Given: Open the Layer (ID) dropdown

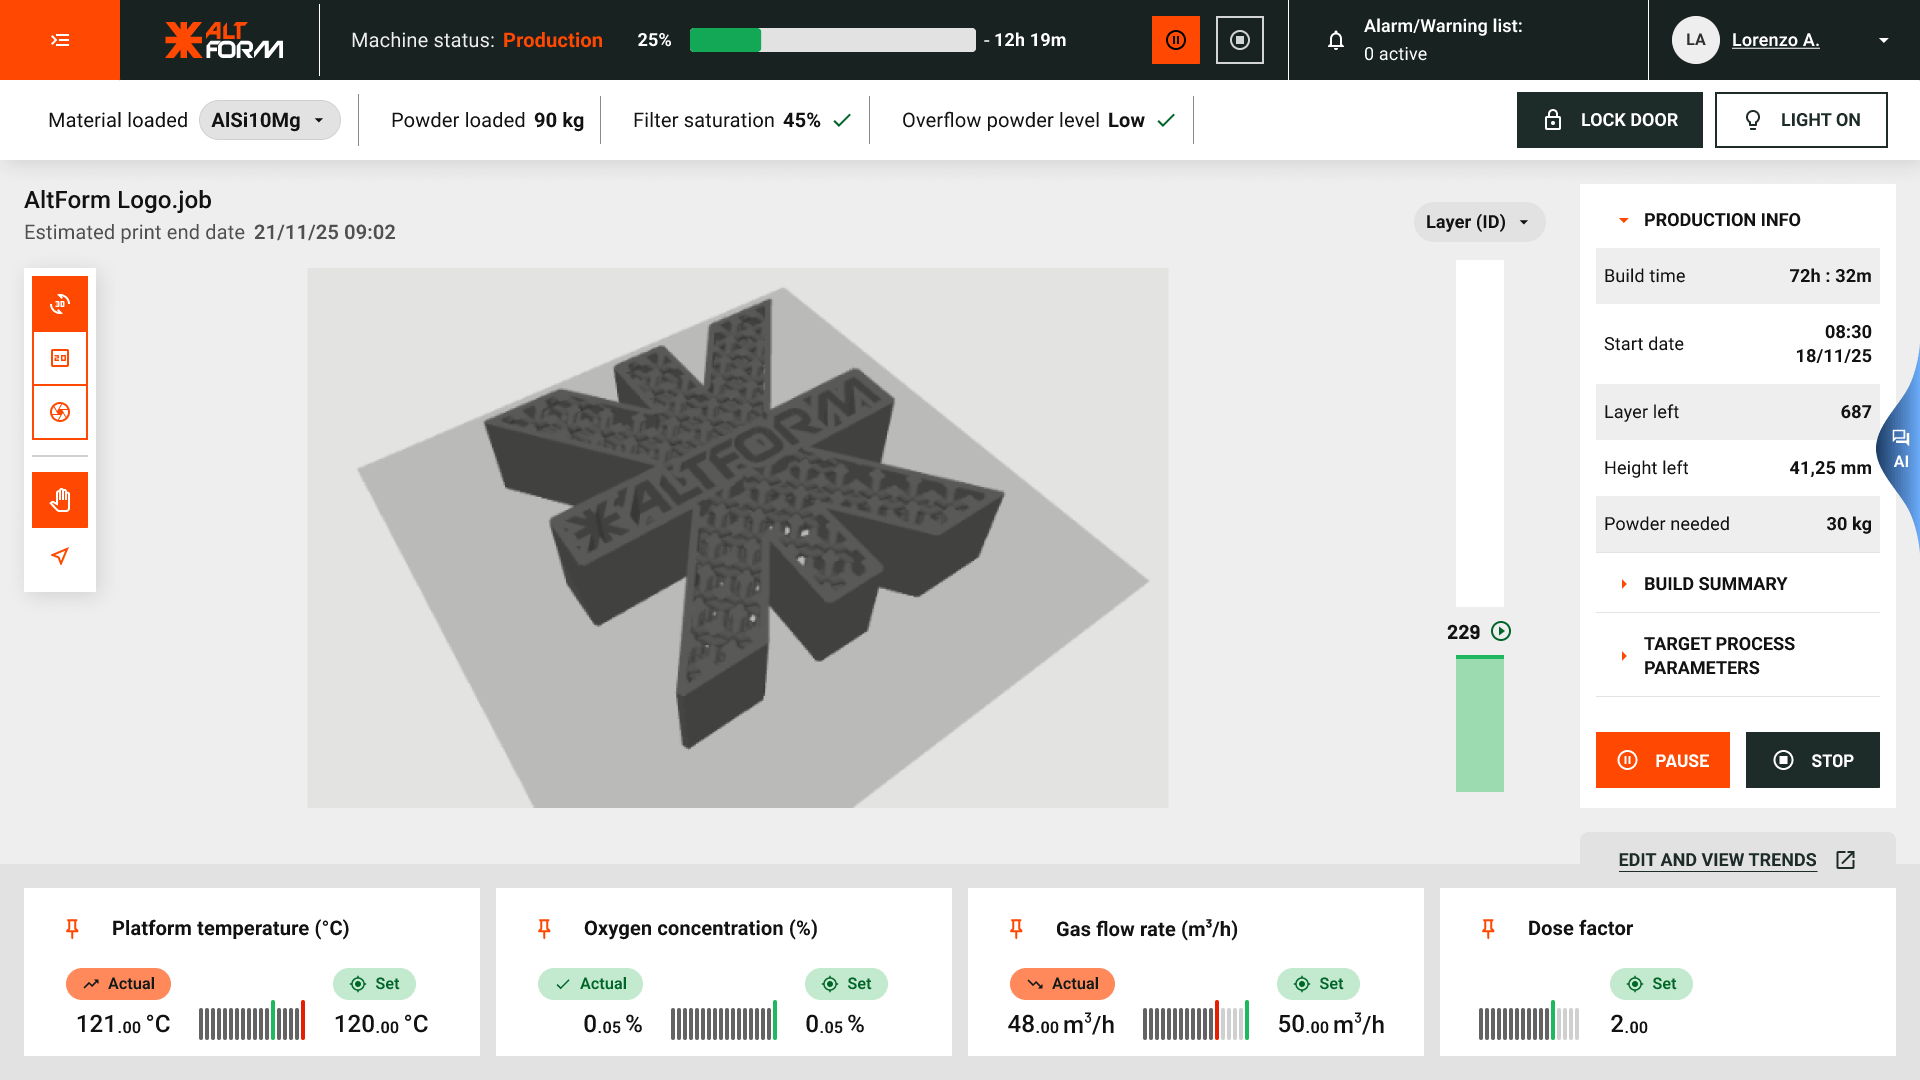Looking at the screenshot, I should [1479, 222].
